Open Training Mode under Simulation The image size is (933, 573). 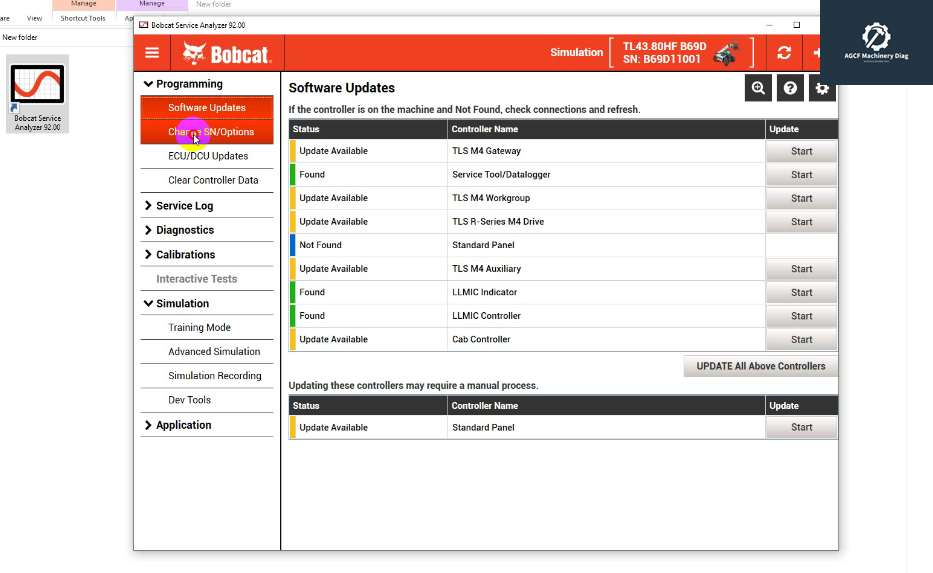point(207,327)
